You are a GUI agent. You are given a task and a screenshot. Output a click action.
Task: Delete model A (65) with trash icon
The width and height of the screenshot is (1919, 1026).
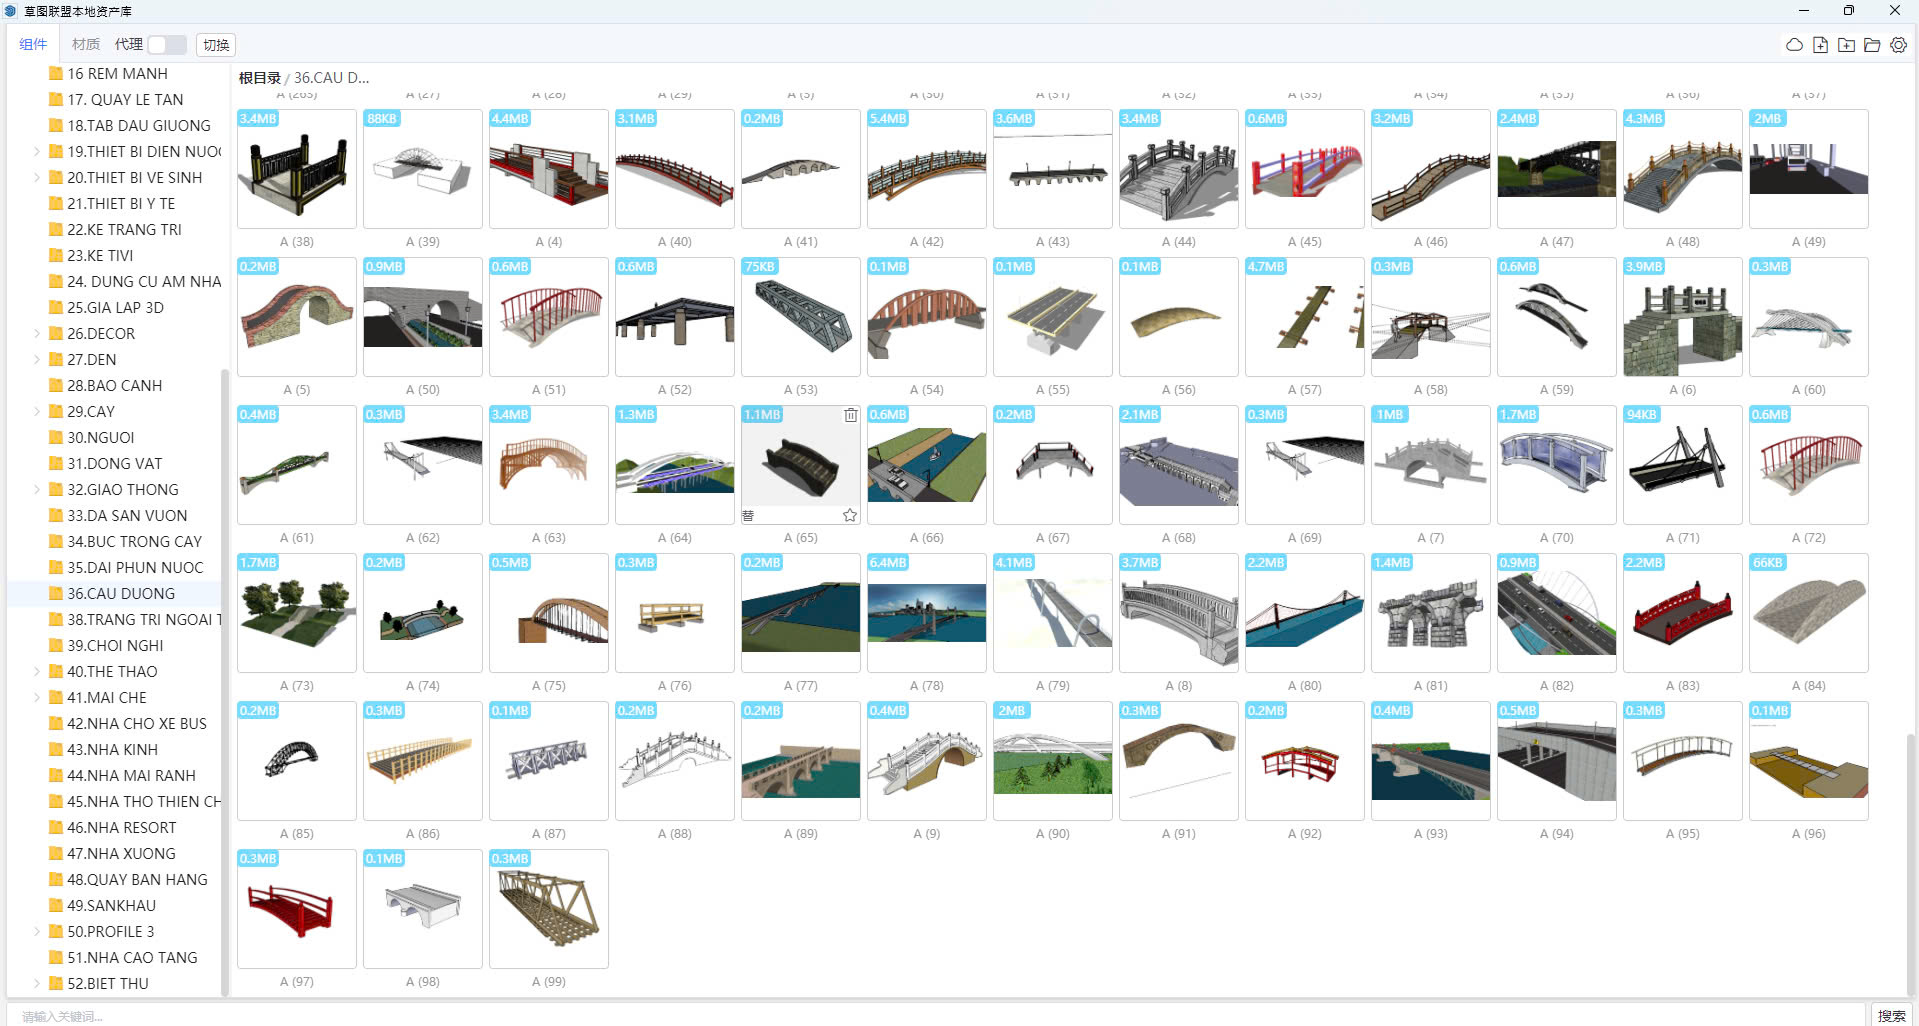point(850,415)
